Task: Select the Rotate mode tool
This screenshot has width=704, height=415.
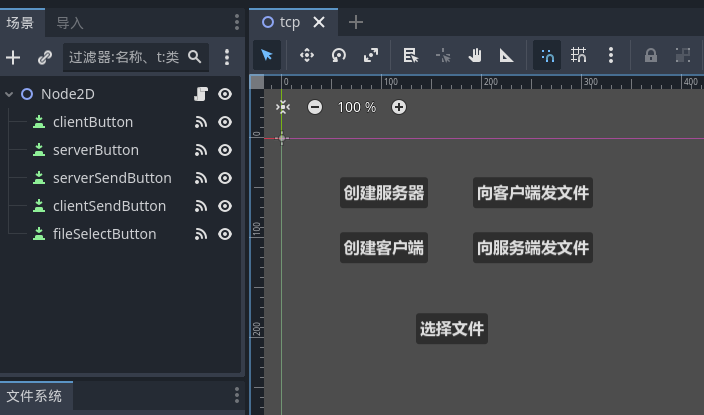Action: point(339,56)
